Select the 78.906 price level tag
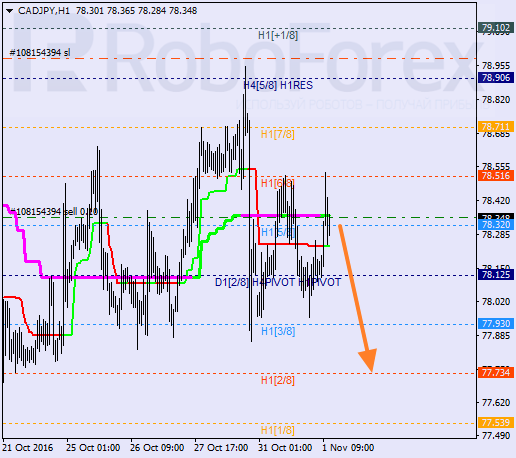This screenshot has height=458, width=516. pos(496,78)
